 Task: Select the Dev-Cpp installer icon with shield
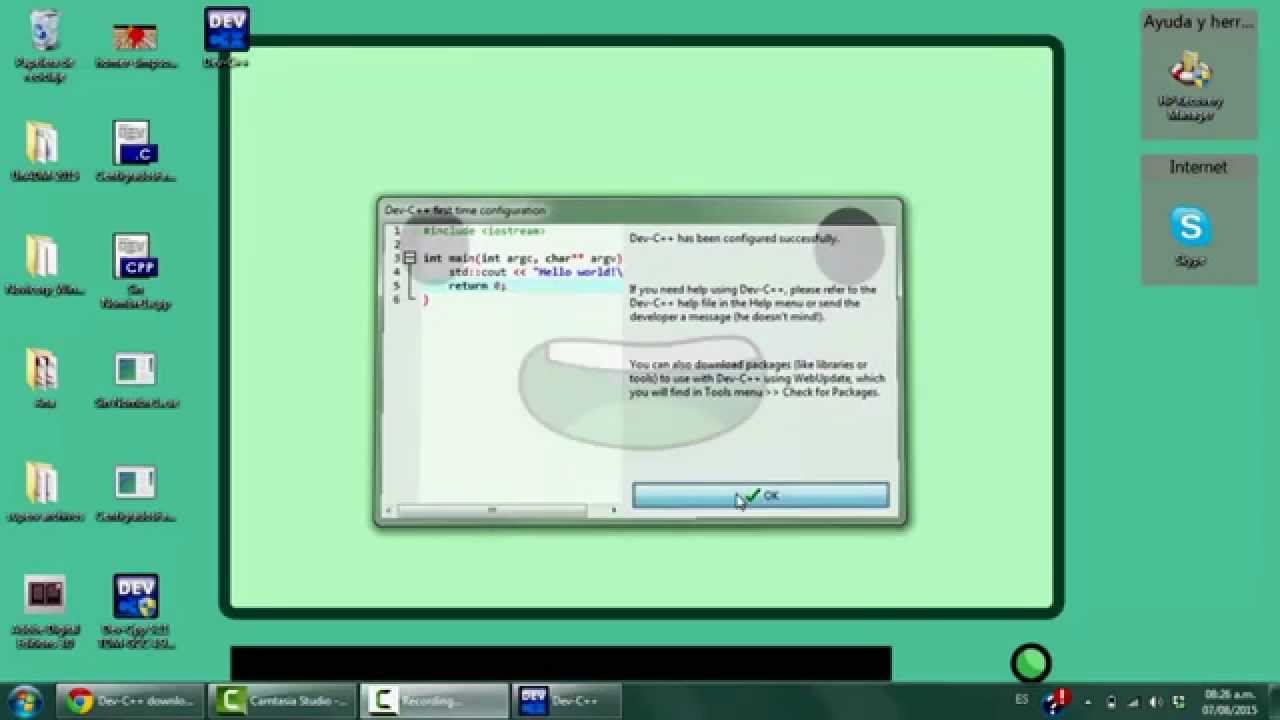[x=135, y=611]
